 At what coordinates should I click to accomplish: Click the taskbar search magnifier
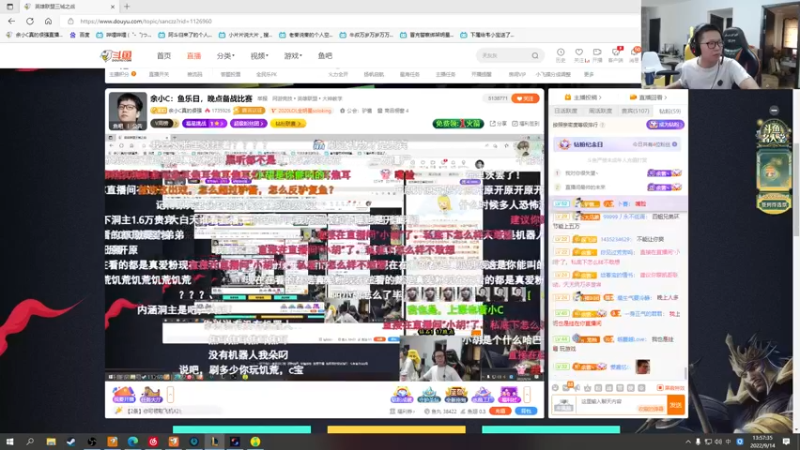[30, 442]
